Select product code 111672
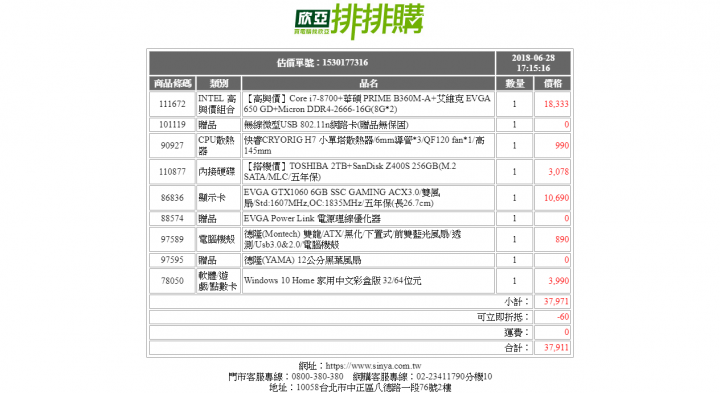Screen dimensions: 720x393 tap(172, 104)
